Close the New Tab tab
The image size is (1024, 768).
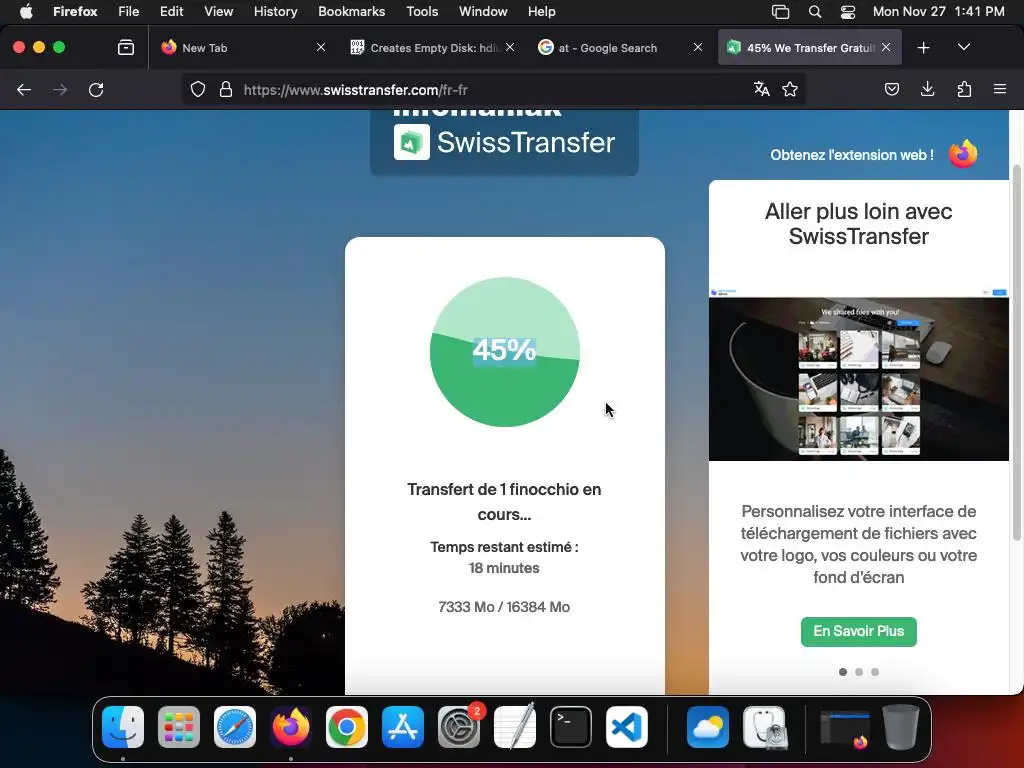point(321,48)
